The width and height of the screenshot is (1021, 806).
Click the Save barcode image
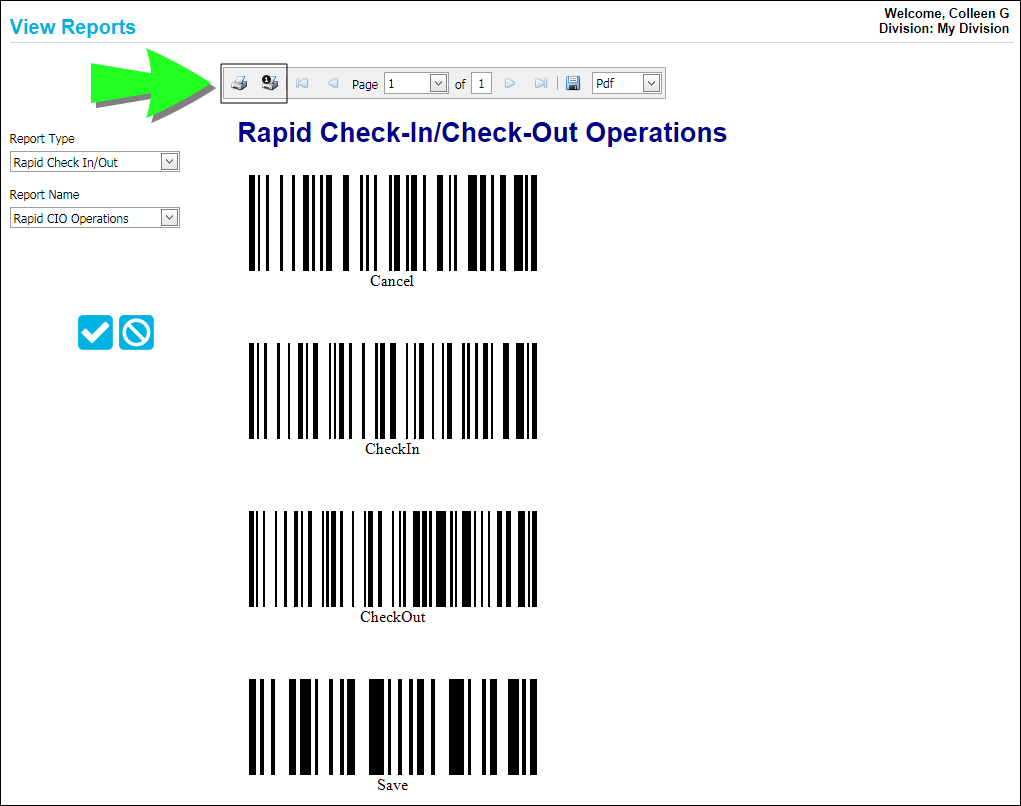click(393, 727)
